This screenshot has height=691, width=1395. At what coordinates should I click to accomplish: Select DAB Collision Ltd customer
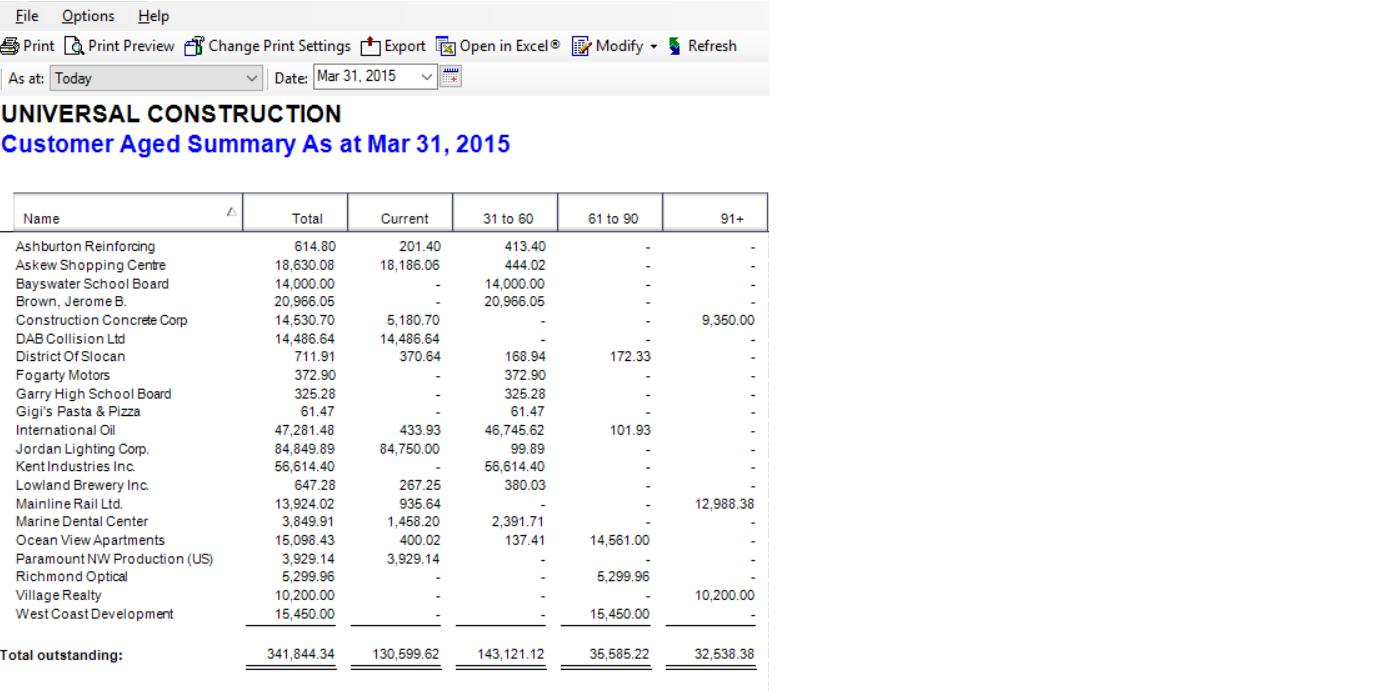pyautogui.click(x=70, y=339)
